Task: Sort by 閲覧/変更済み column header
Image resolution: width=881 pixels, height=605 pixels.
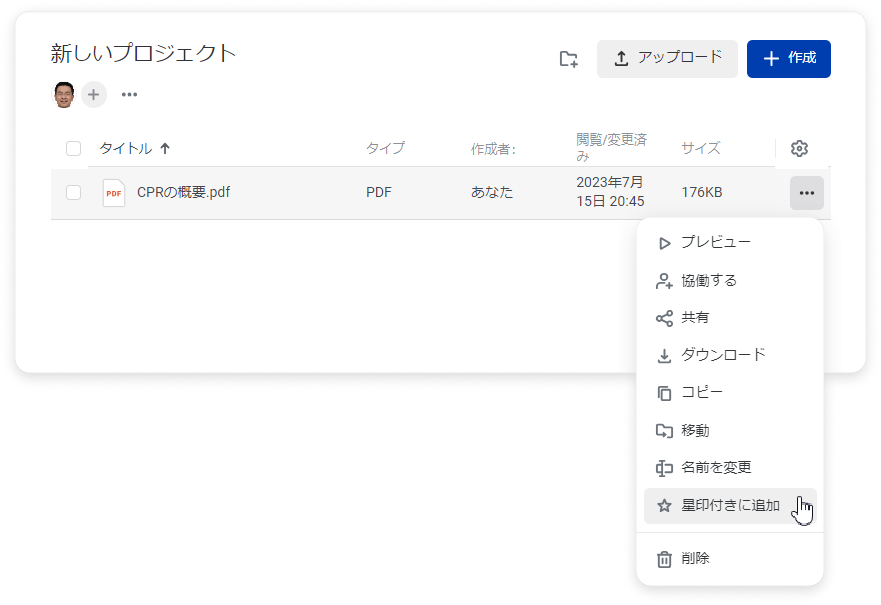Action: point(611,147)
